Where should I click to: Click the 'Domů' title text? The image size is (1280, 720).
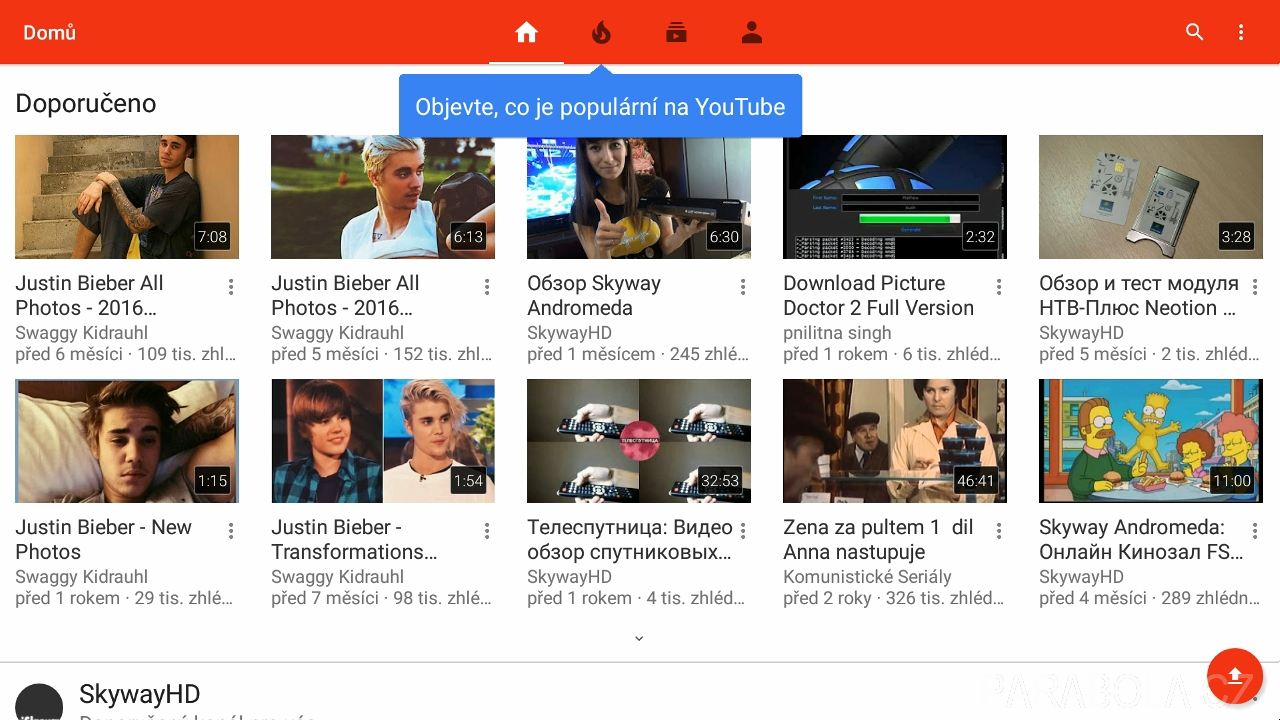49,32
